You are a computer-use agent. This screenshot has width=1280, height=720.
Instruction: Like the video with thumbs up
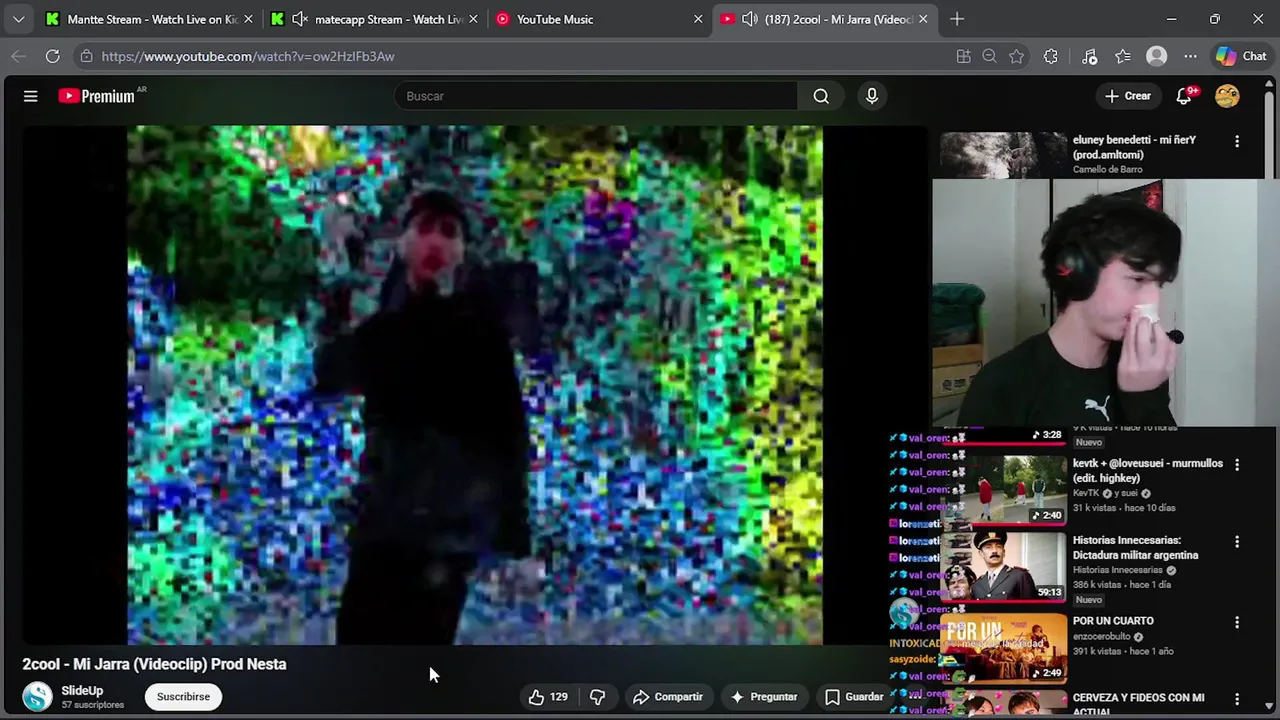(548, 697)
